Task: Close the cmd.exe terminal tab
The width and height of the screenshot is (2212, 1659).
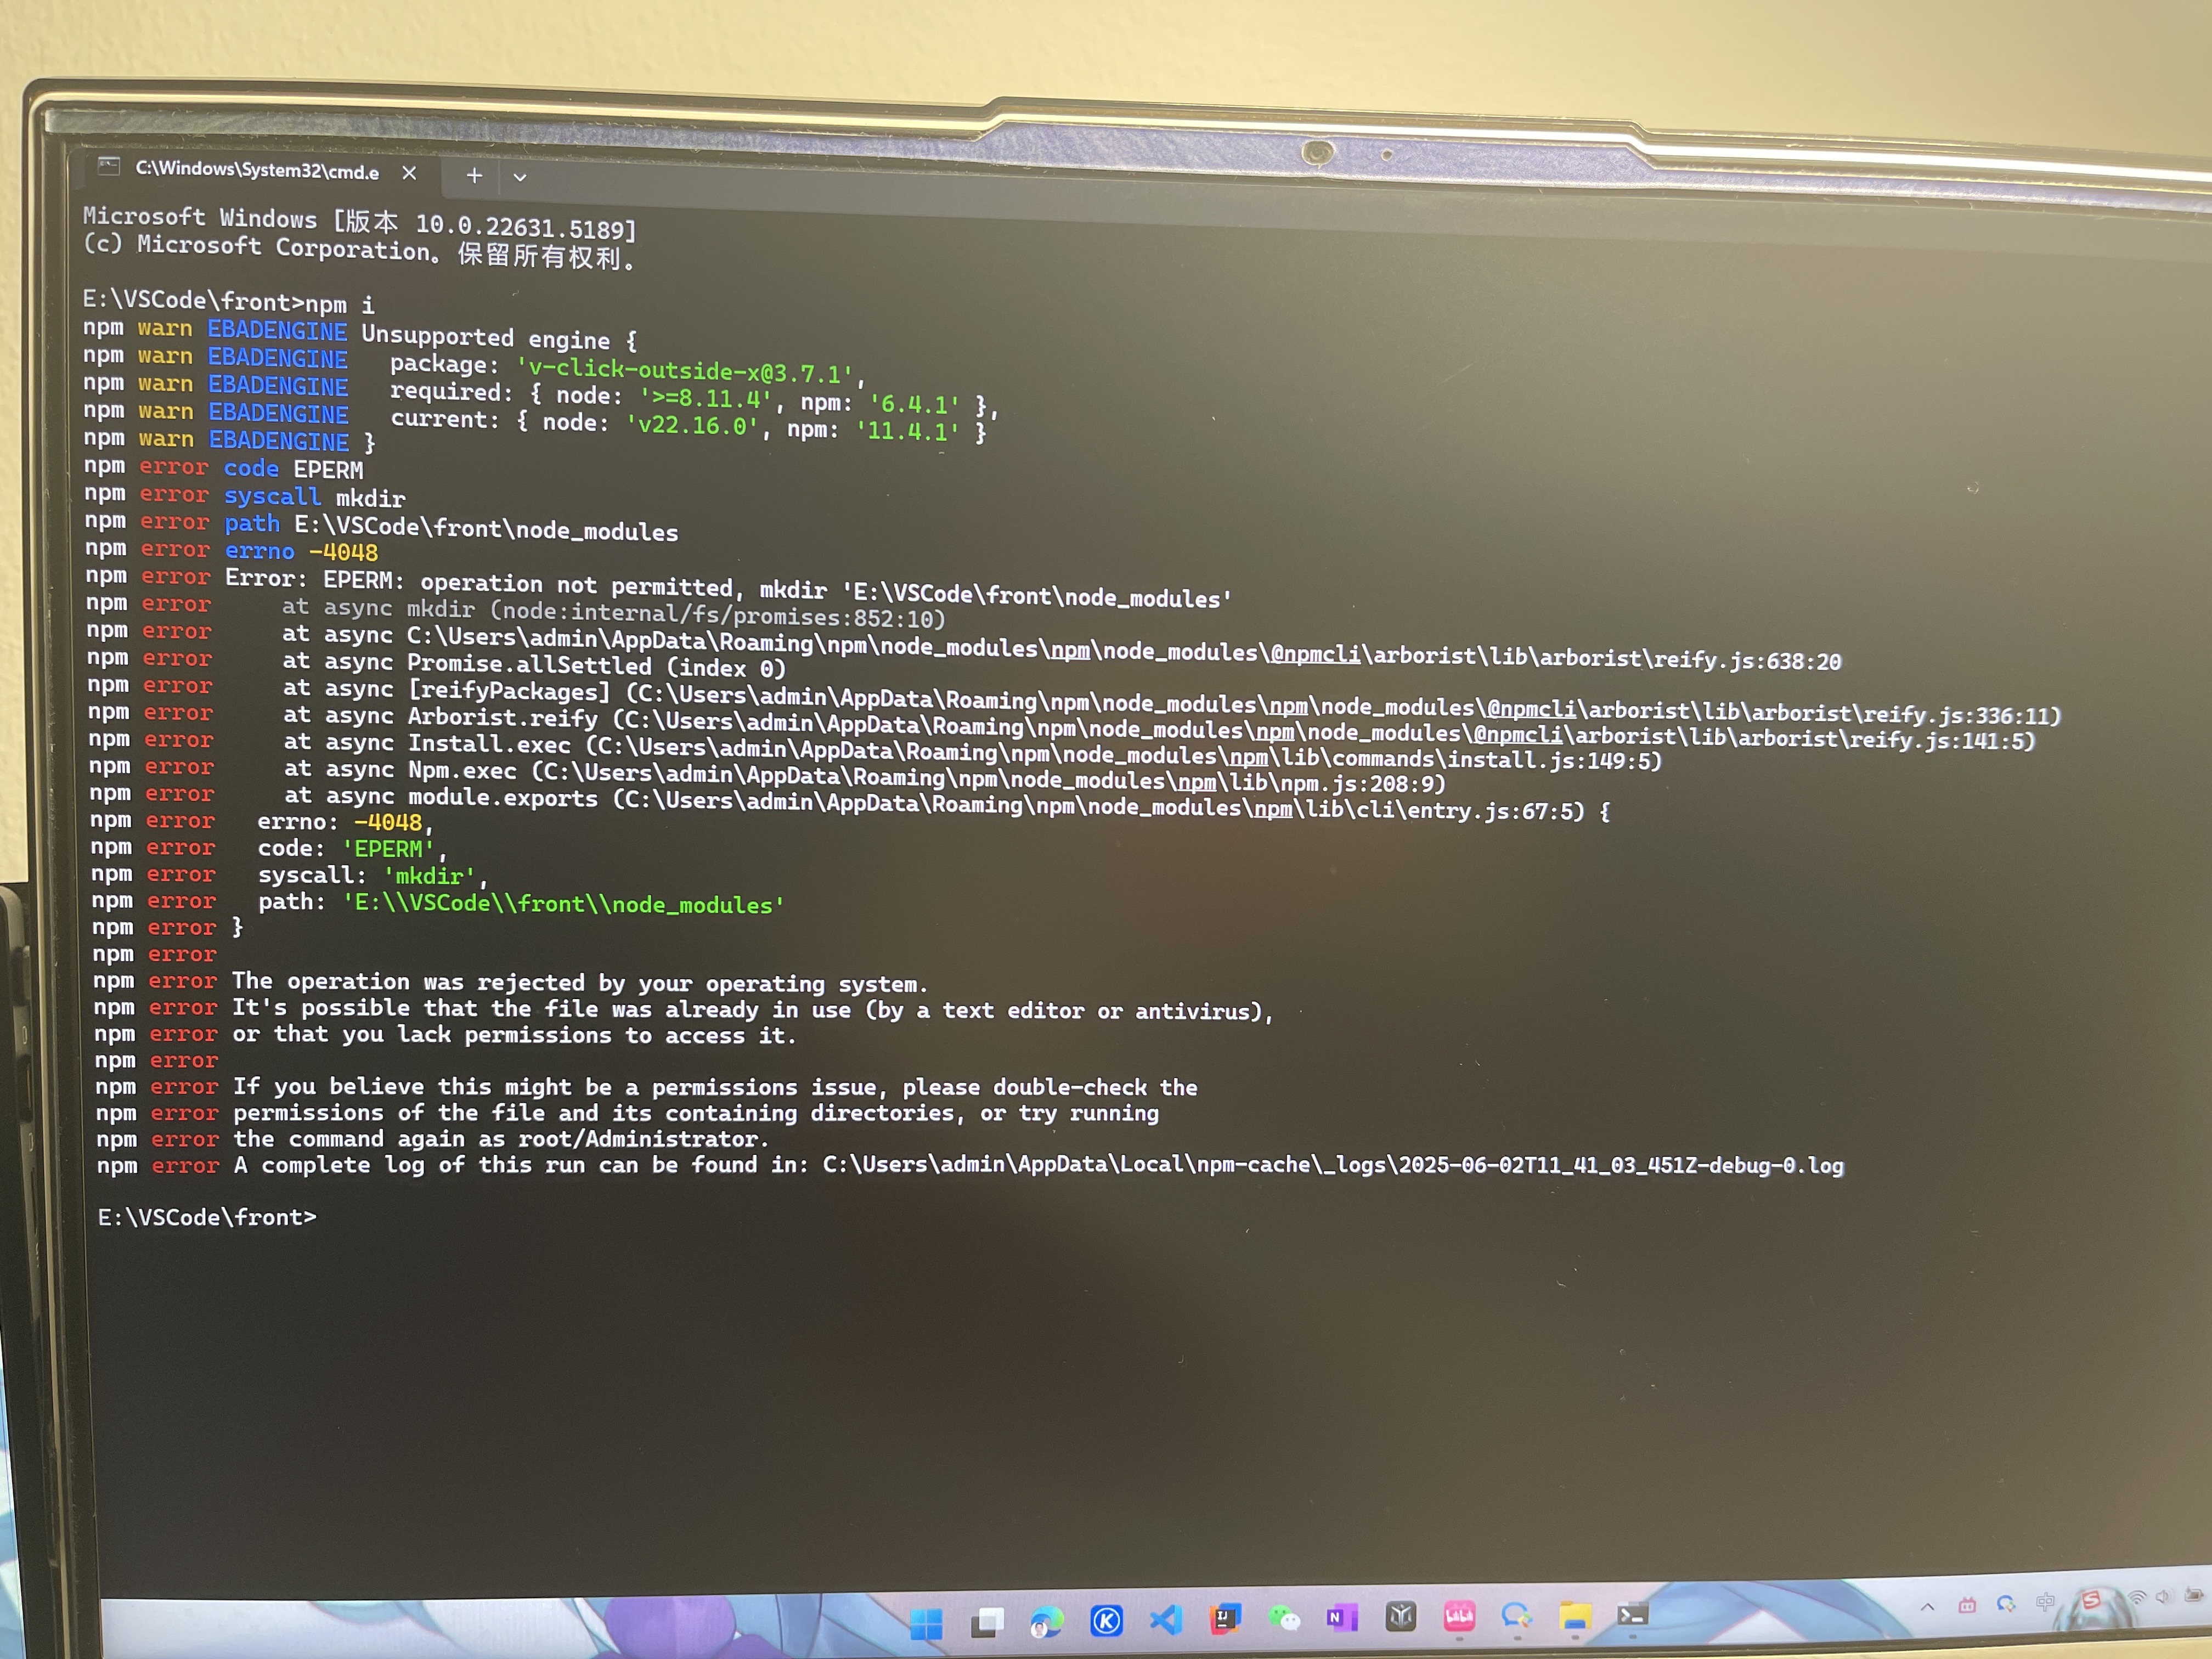Action: [x=409, y=173]
